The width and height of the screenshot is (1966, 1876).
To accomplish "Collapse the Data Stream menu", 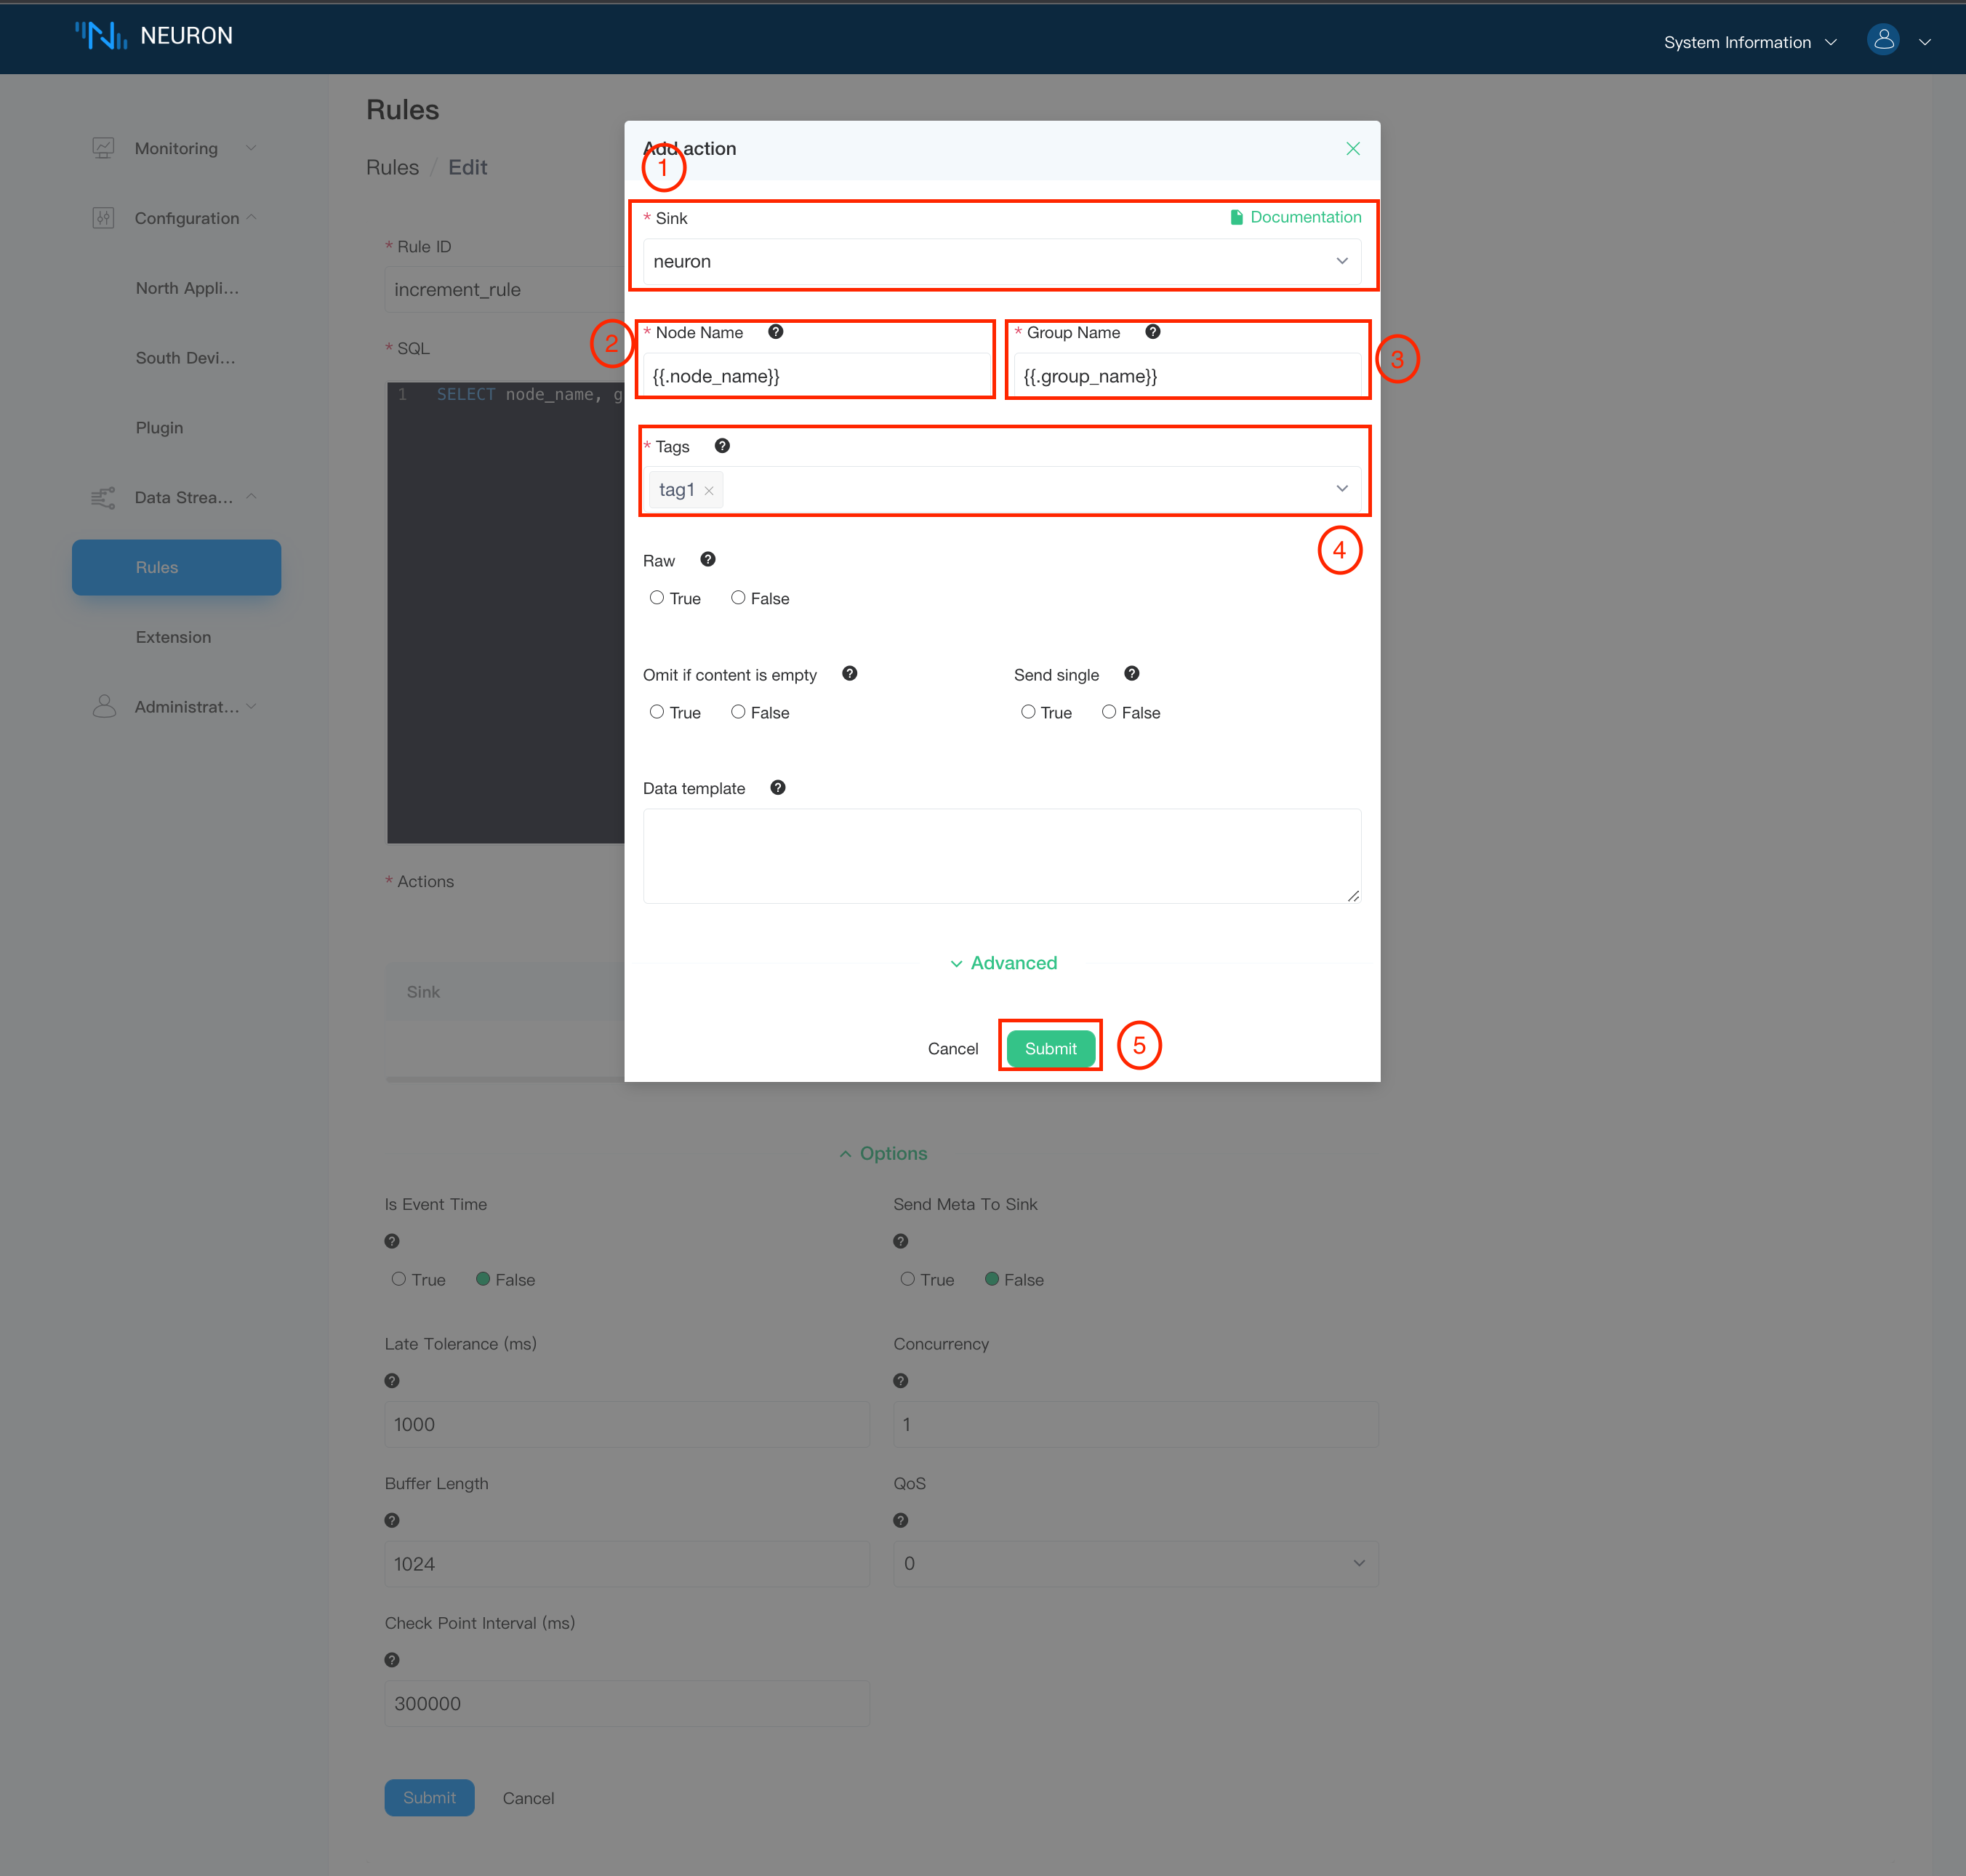I will tap(251, 497).
